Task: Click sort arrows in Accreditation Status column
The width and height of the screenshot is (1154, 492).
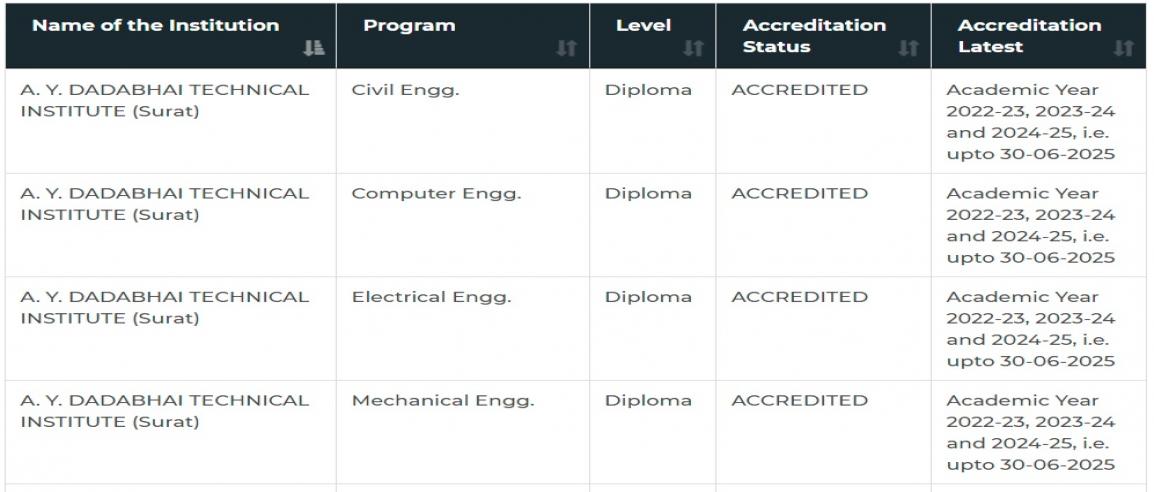Action: (908, 49)
